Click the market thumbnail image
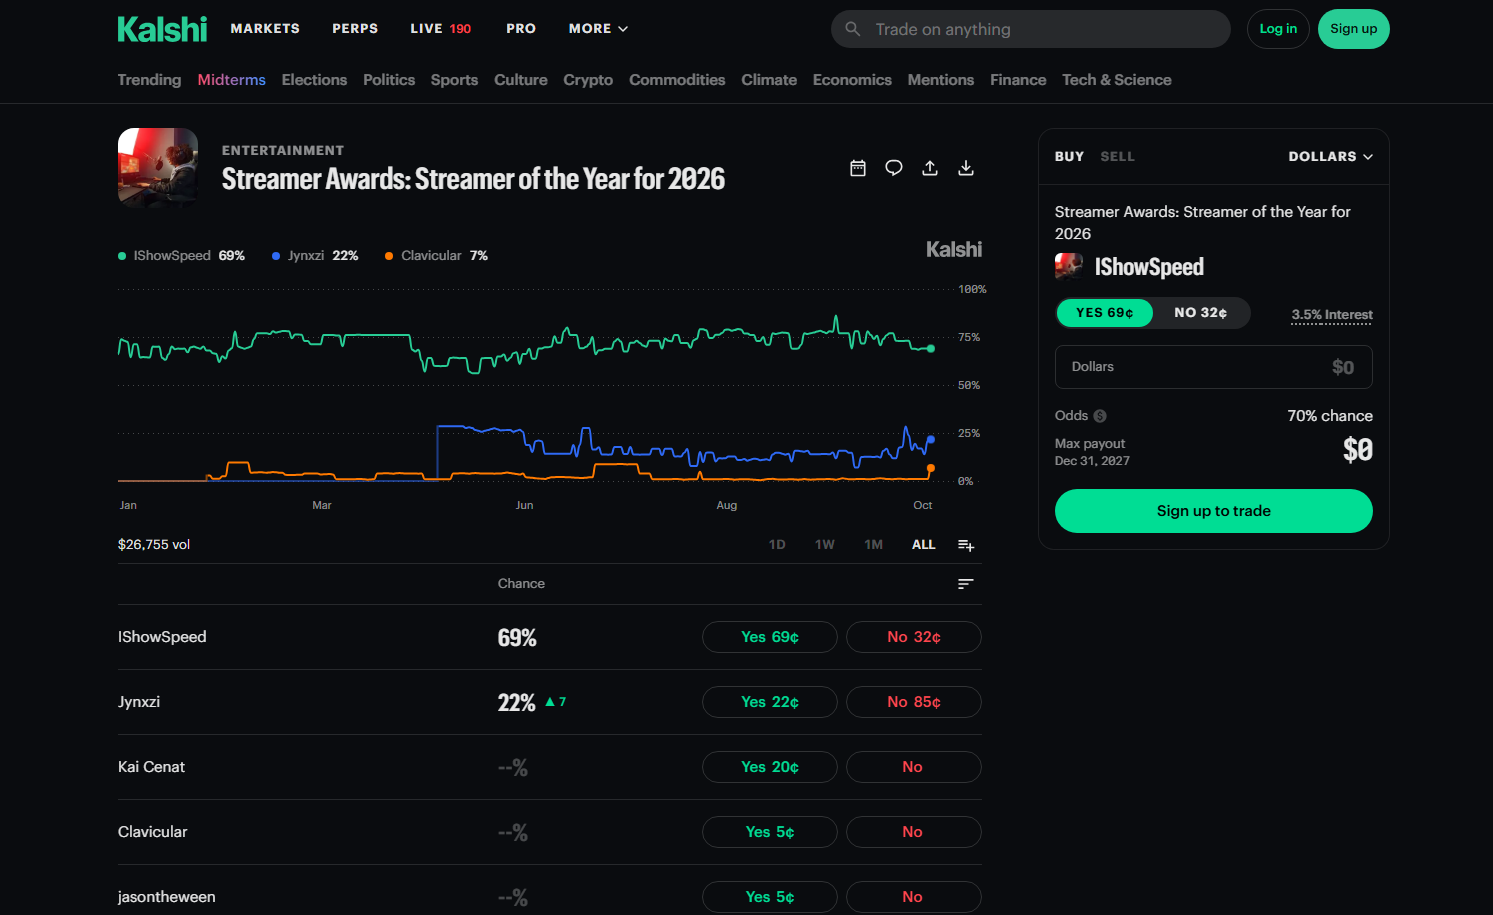The height and width of the screenshot is (915, 1493). pos(158,168)
